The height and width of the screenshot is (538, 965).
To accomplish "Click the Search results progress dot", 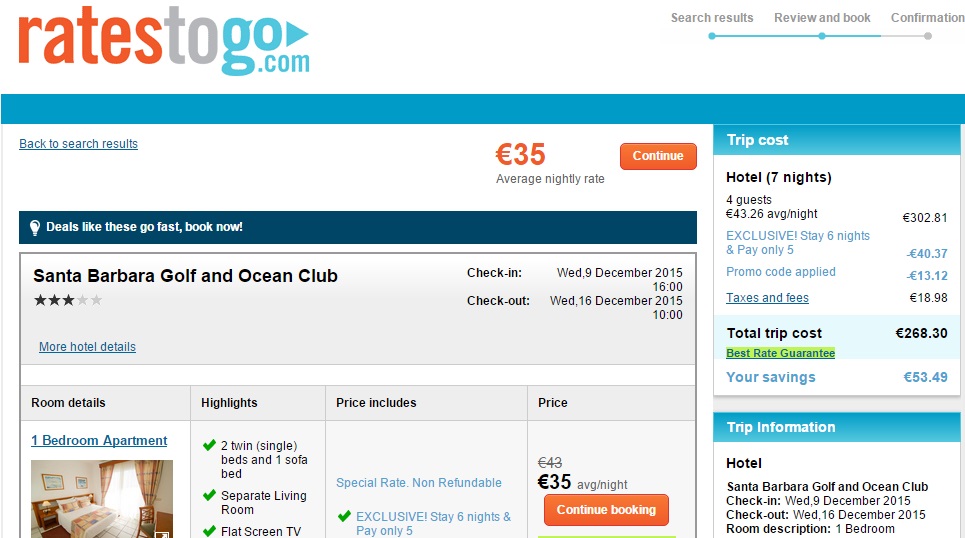I will tap(712, 36).
